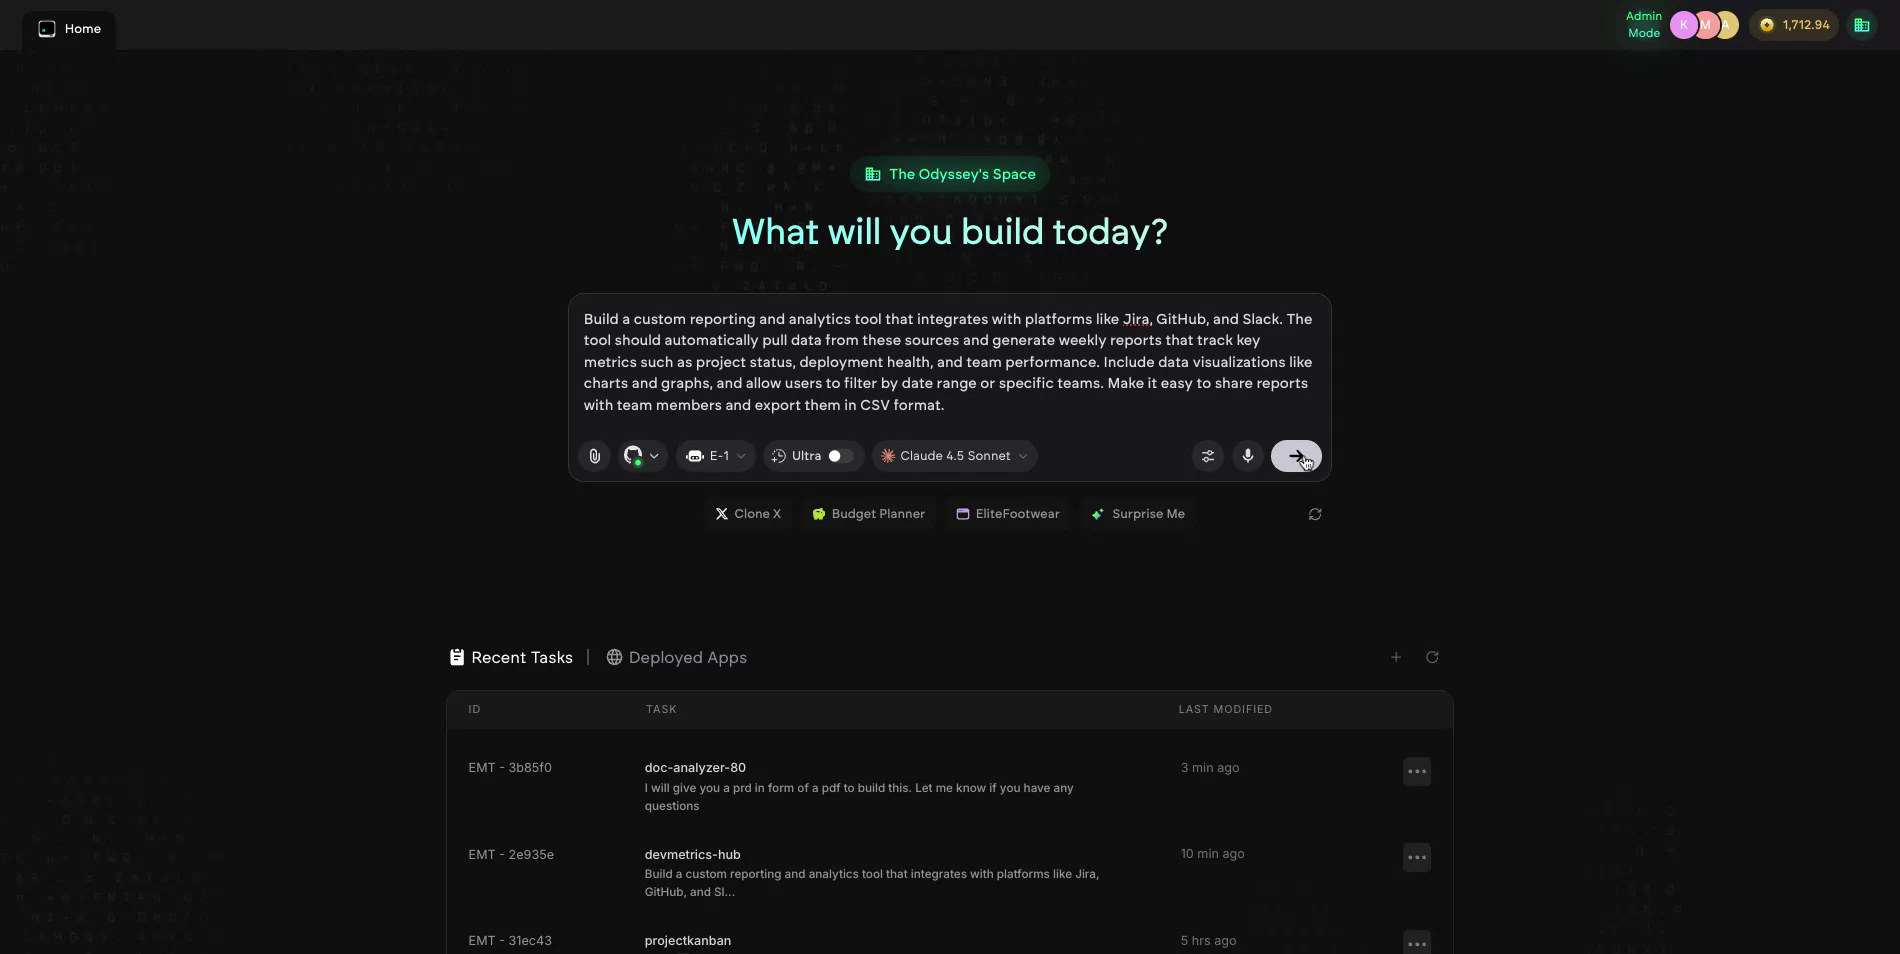Viewport: 1900px width, 954px height.
Task: Select the GitHub connection icon
Action: point(631,456)
